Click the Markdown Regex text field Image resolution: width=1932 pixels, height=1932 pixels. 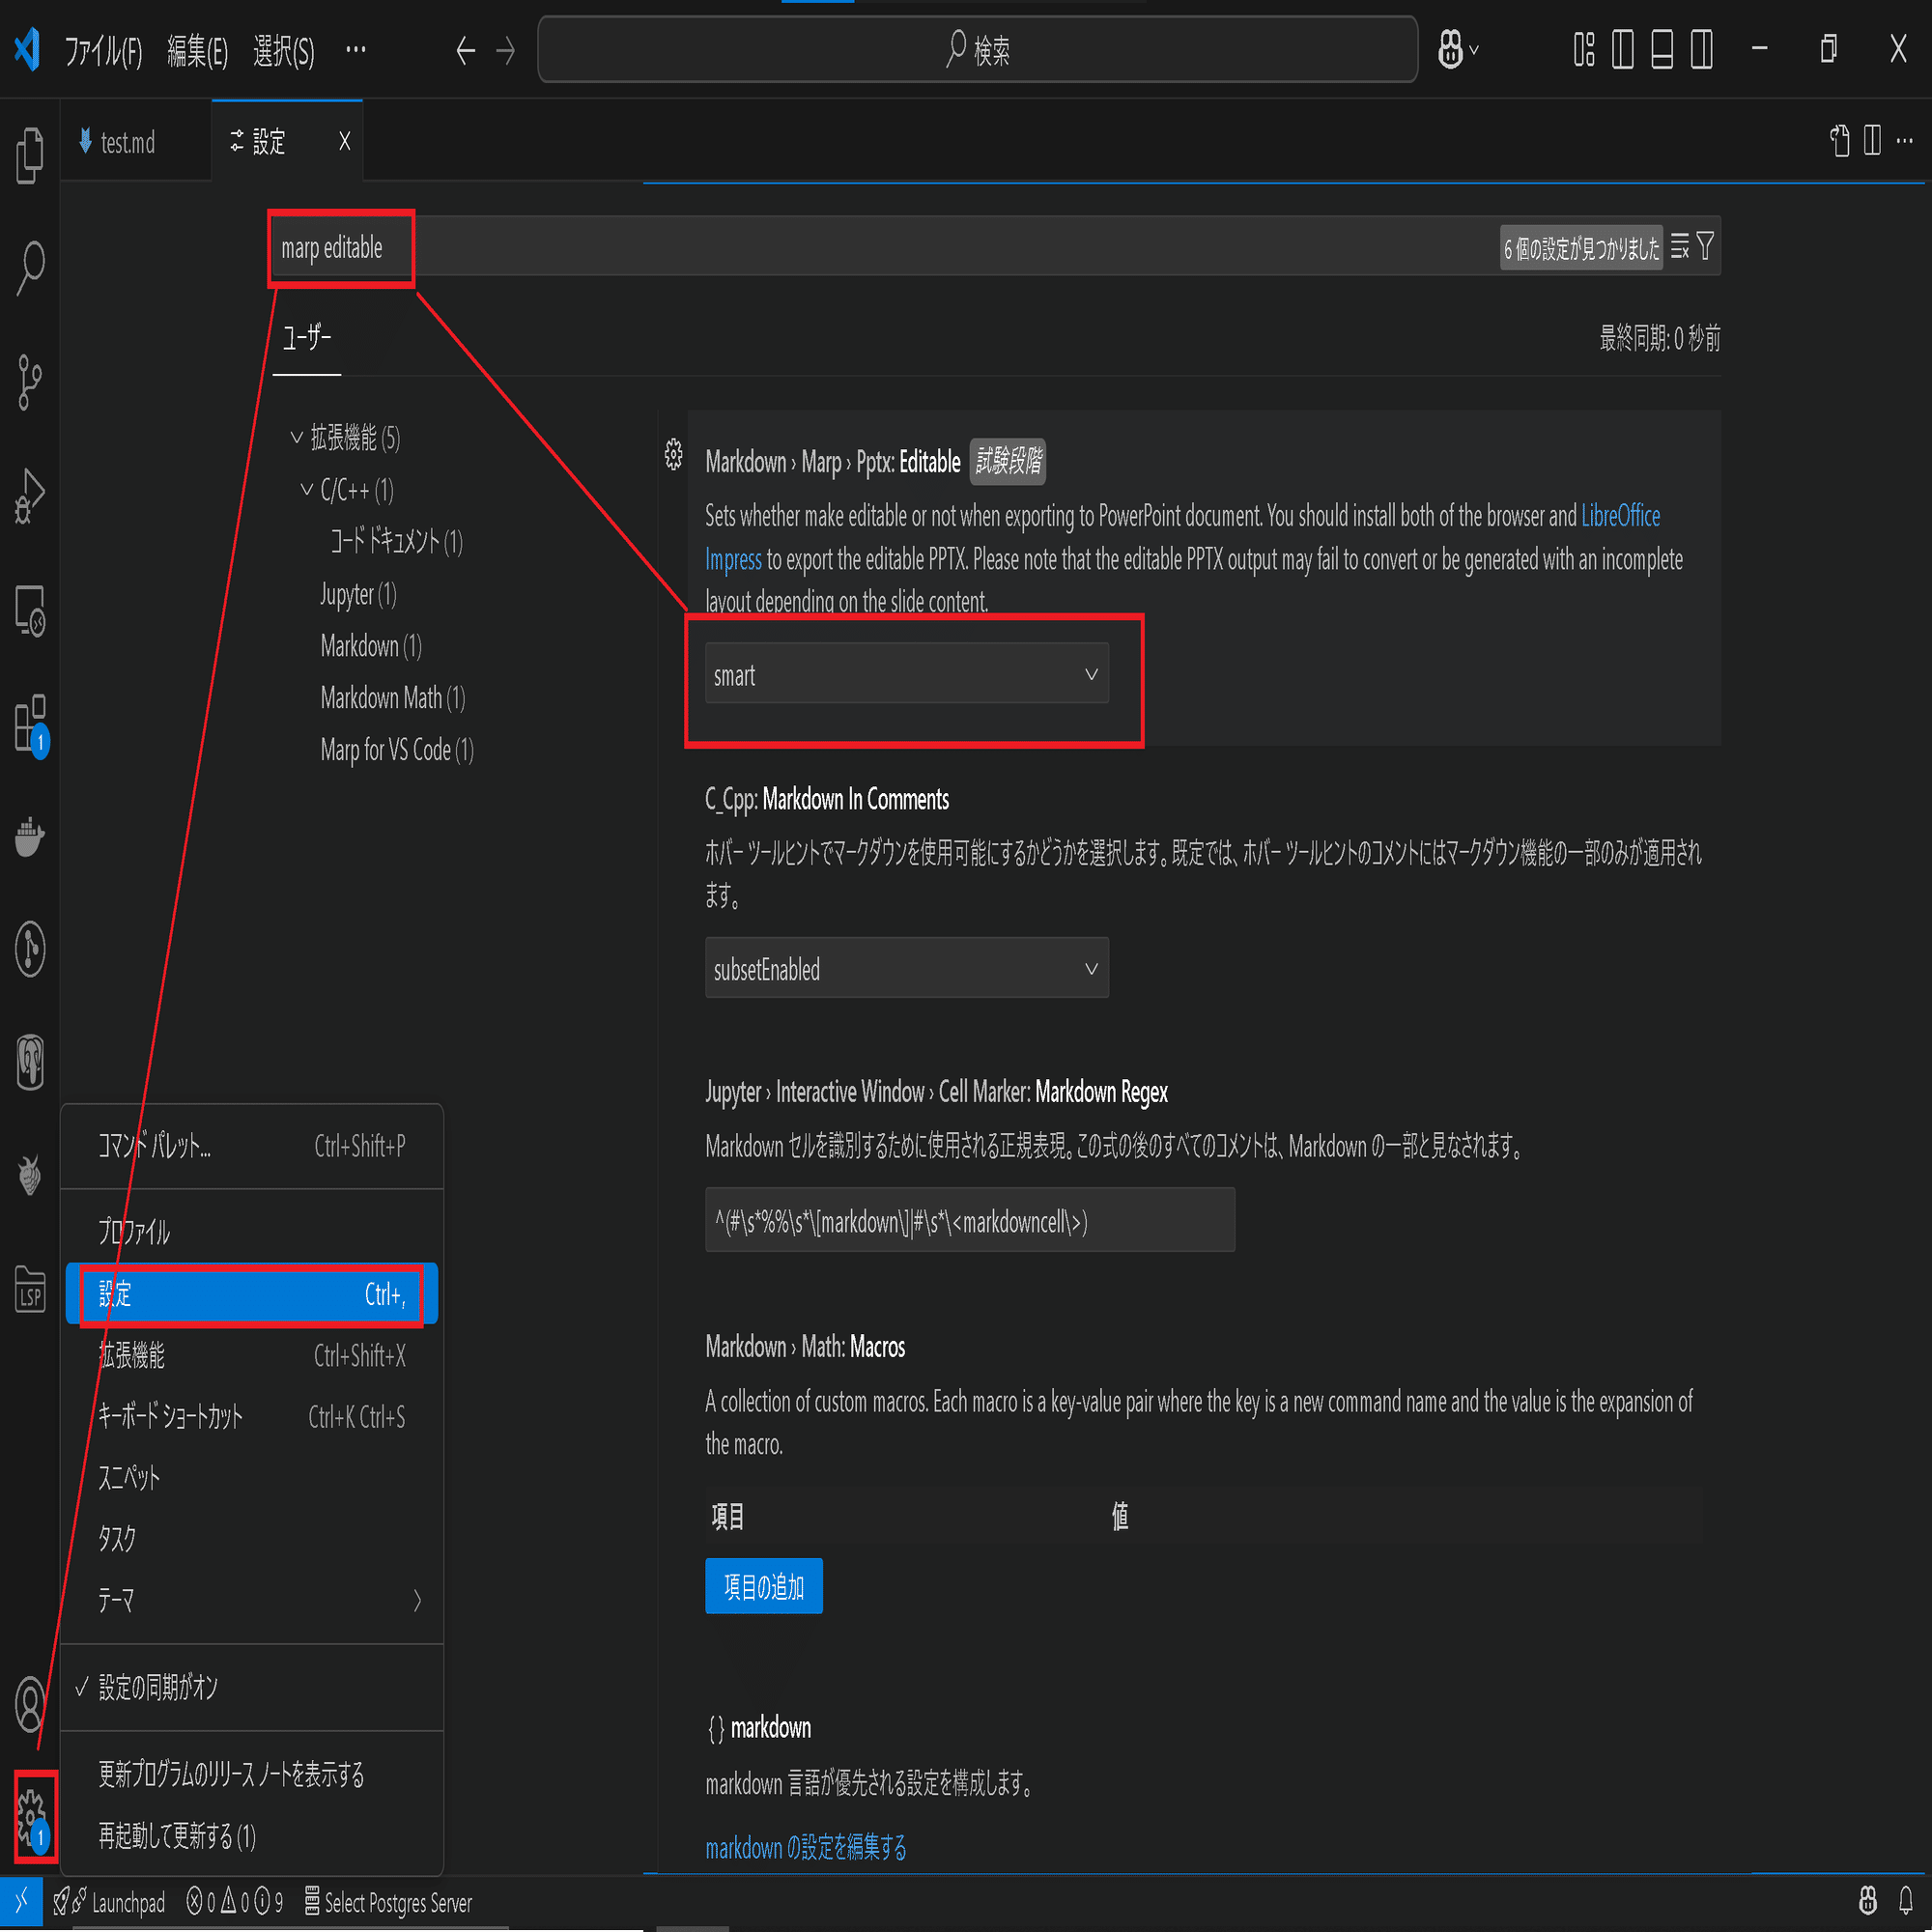(968, 1220)
